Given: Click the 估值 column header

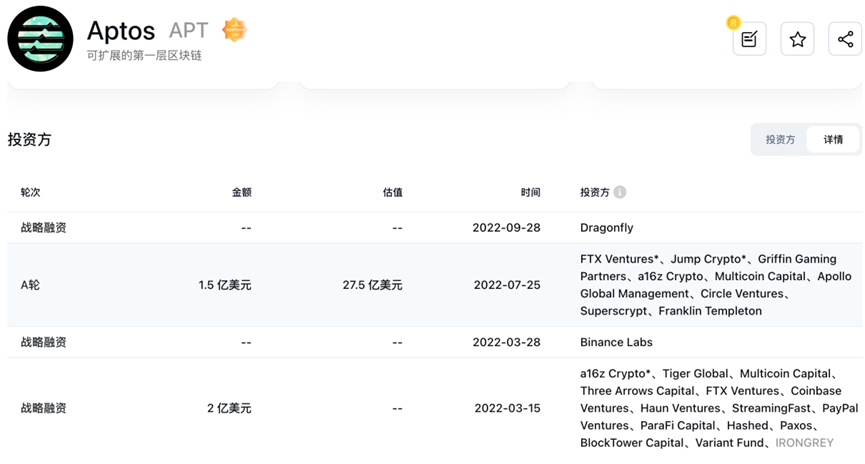Looking at the screenshot, I should (x=392, y=192).
